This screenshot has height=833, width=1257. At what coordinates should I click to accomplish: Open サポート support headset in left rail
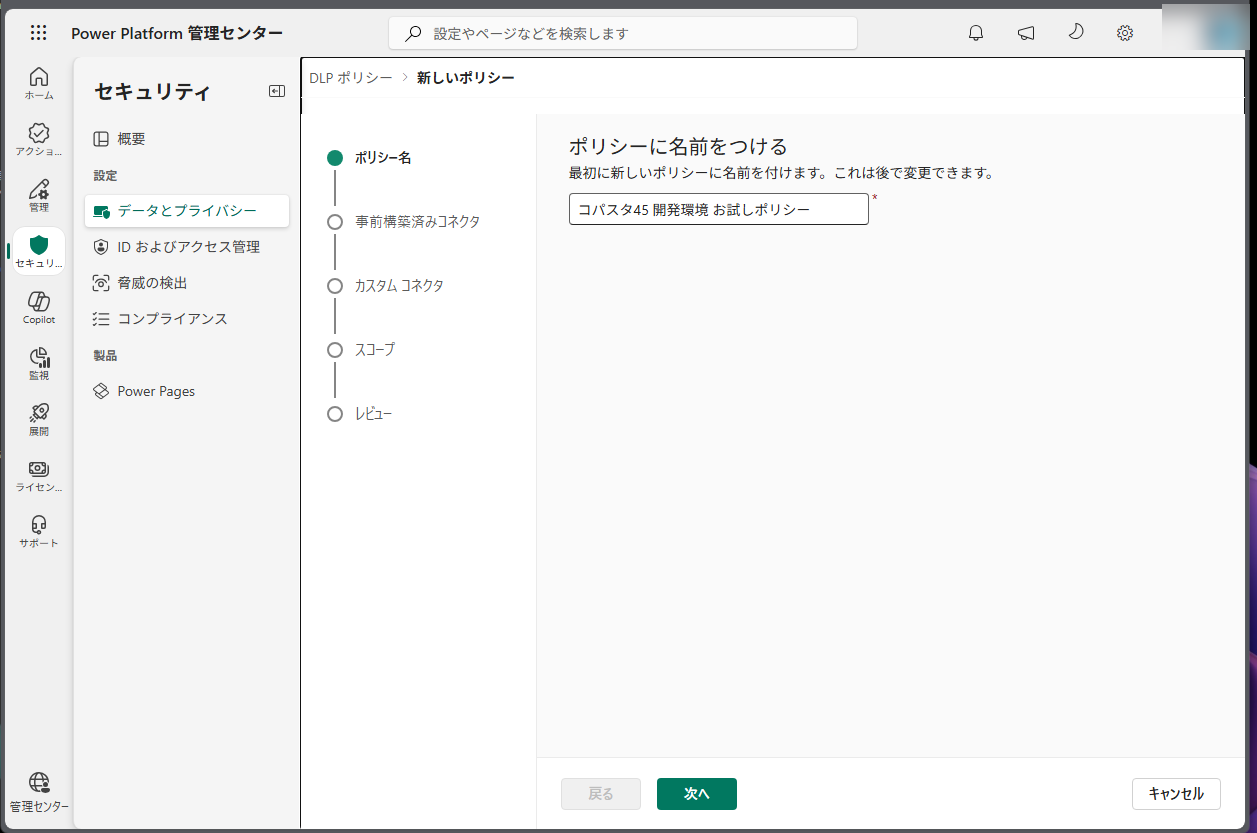coord(39,532)
